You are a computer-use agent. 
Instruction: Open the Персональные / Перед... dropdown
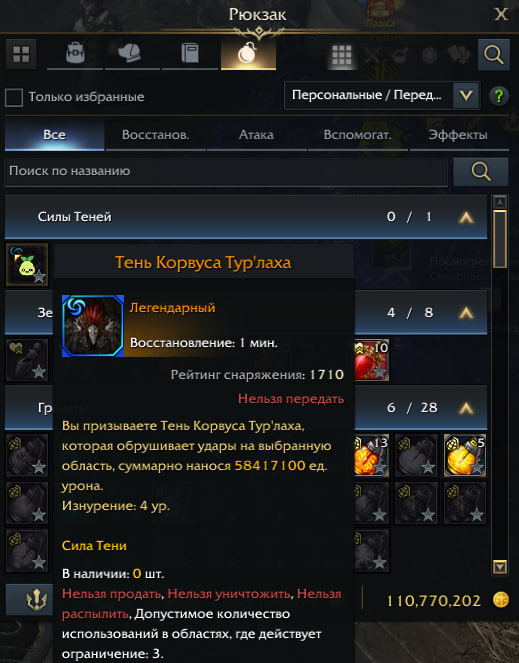[382, 95]
